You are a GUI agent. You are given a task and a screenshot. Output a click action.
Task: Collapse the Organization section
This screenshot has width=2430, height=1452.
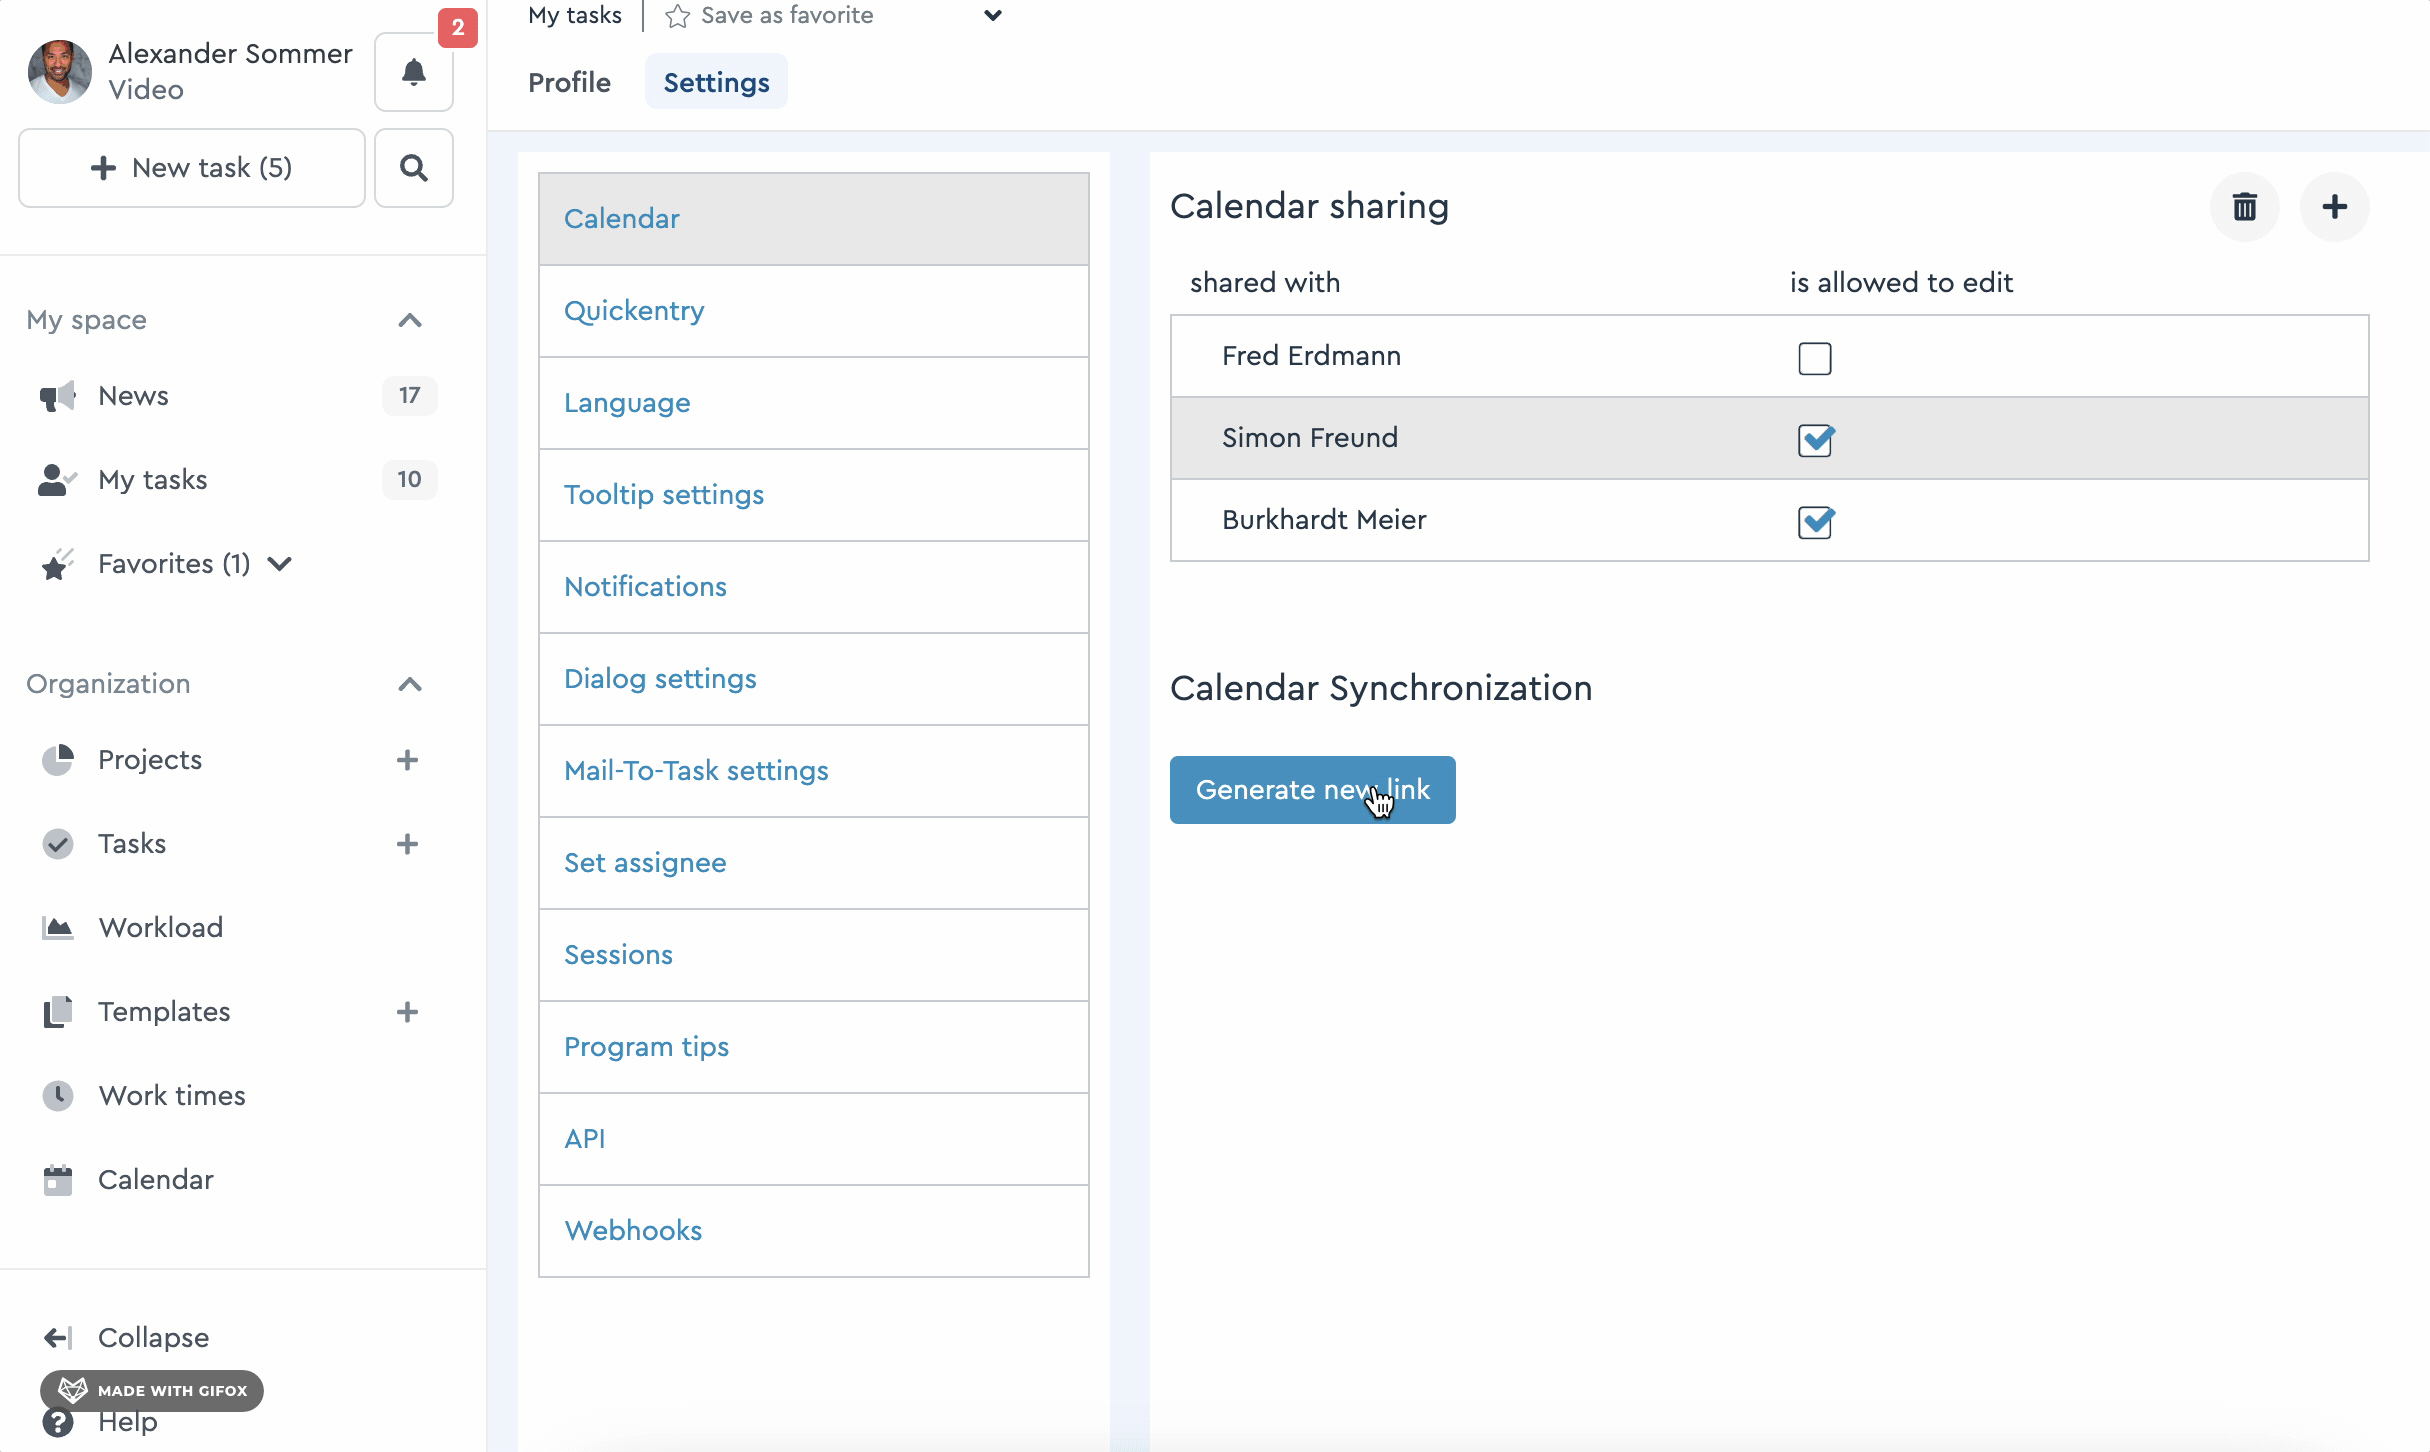[x=410, y=684]
